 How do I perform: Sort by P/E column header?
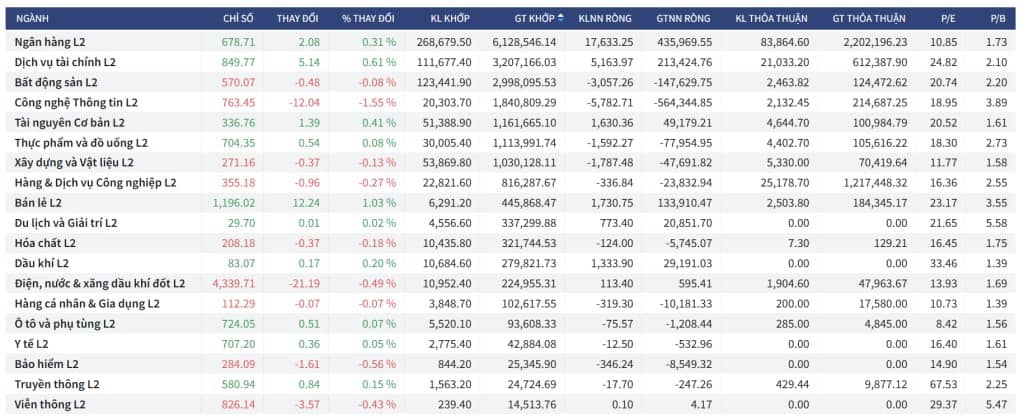point(948,18)
